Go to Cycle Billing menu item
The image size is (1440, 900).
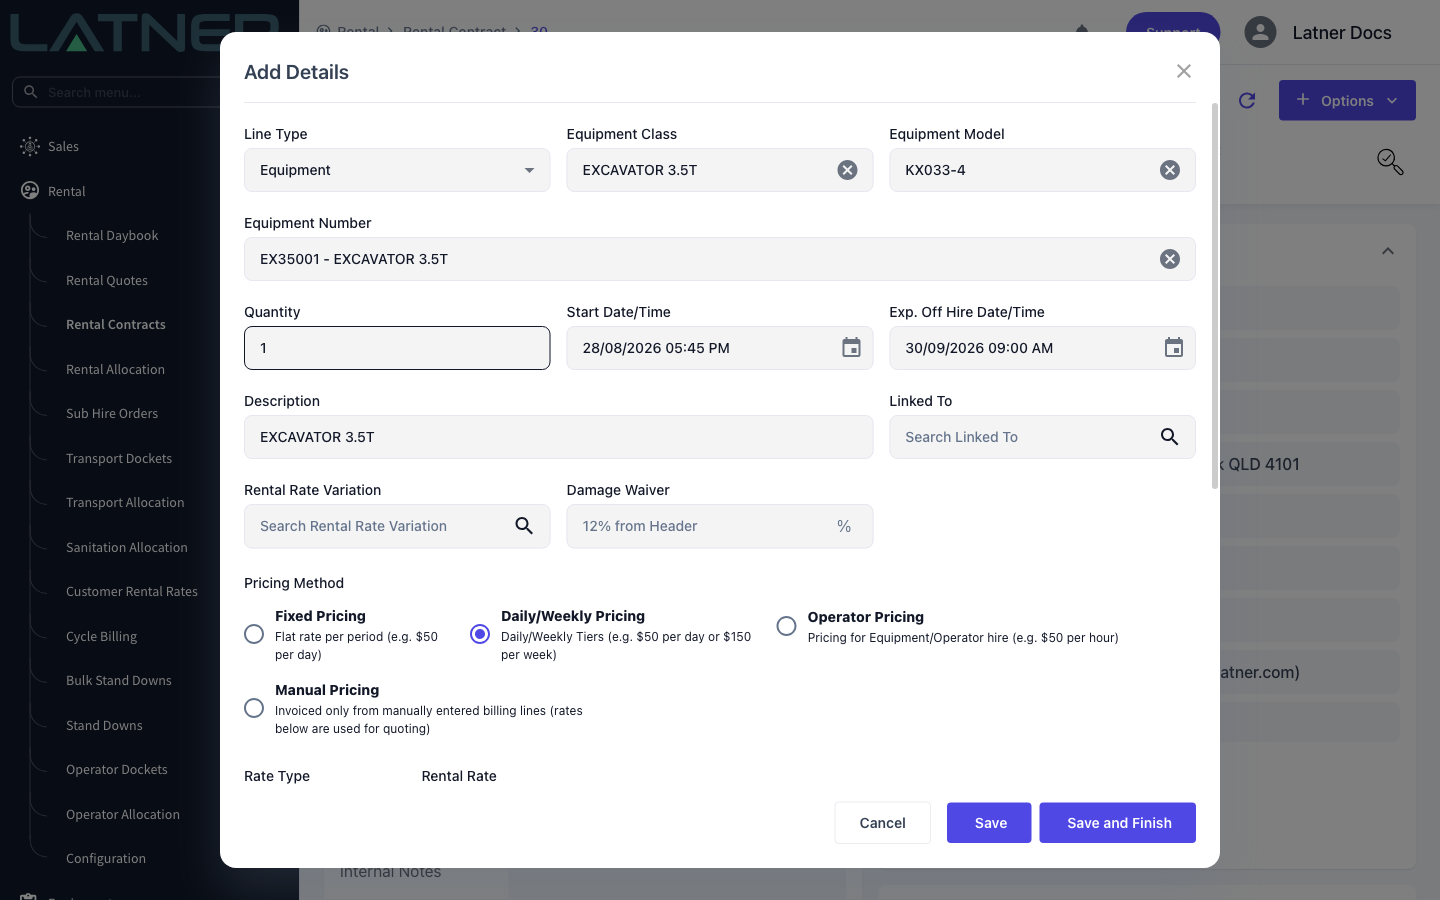point(101,636)
